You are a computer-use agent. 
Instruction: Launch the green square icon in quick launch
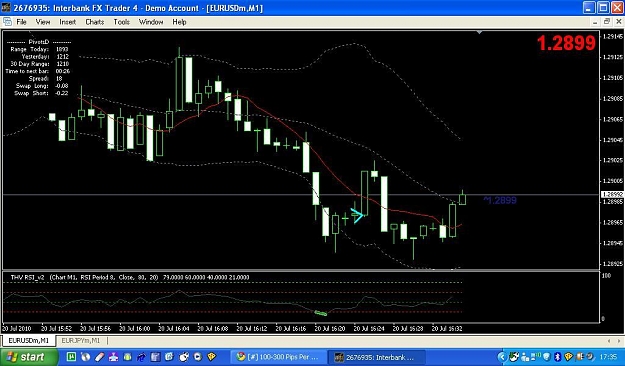128,356
